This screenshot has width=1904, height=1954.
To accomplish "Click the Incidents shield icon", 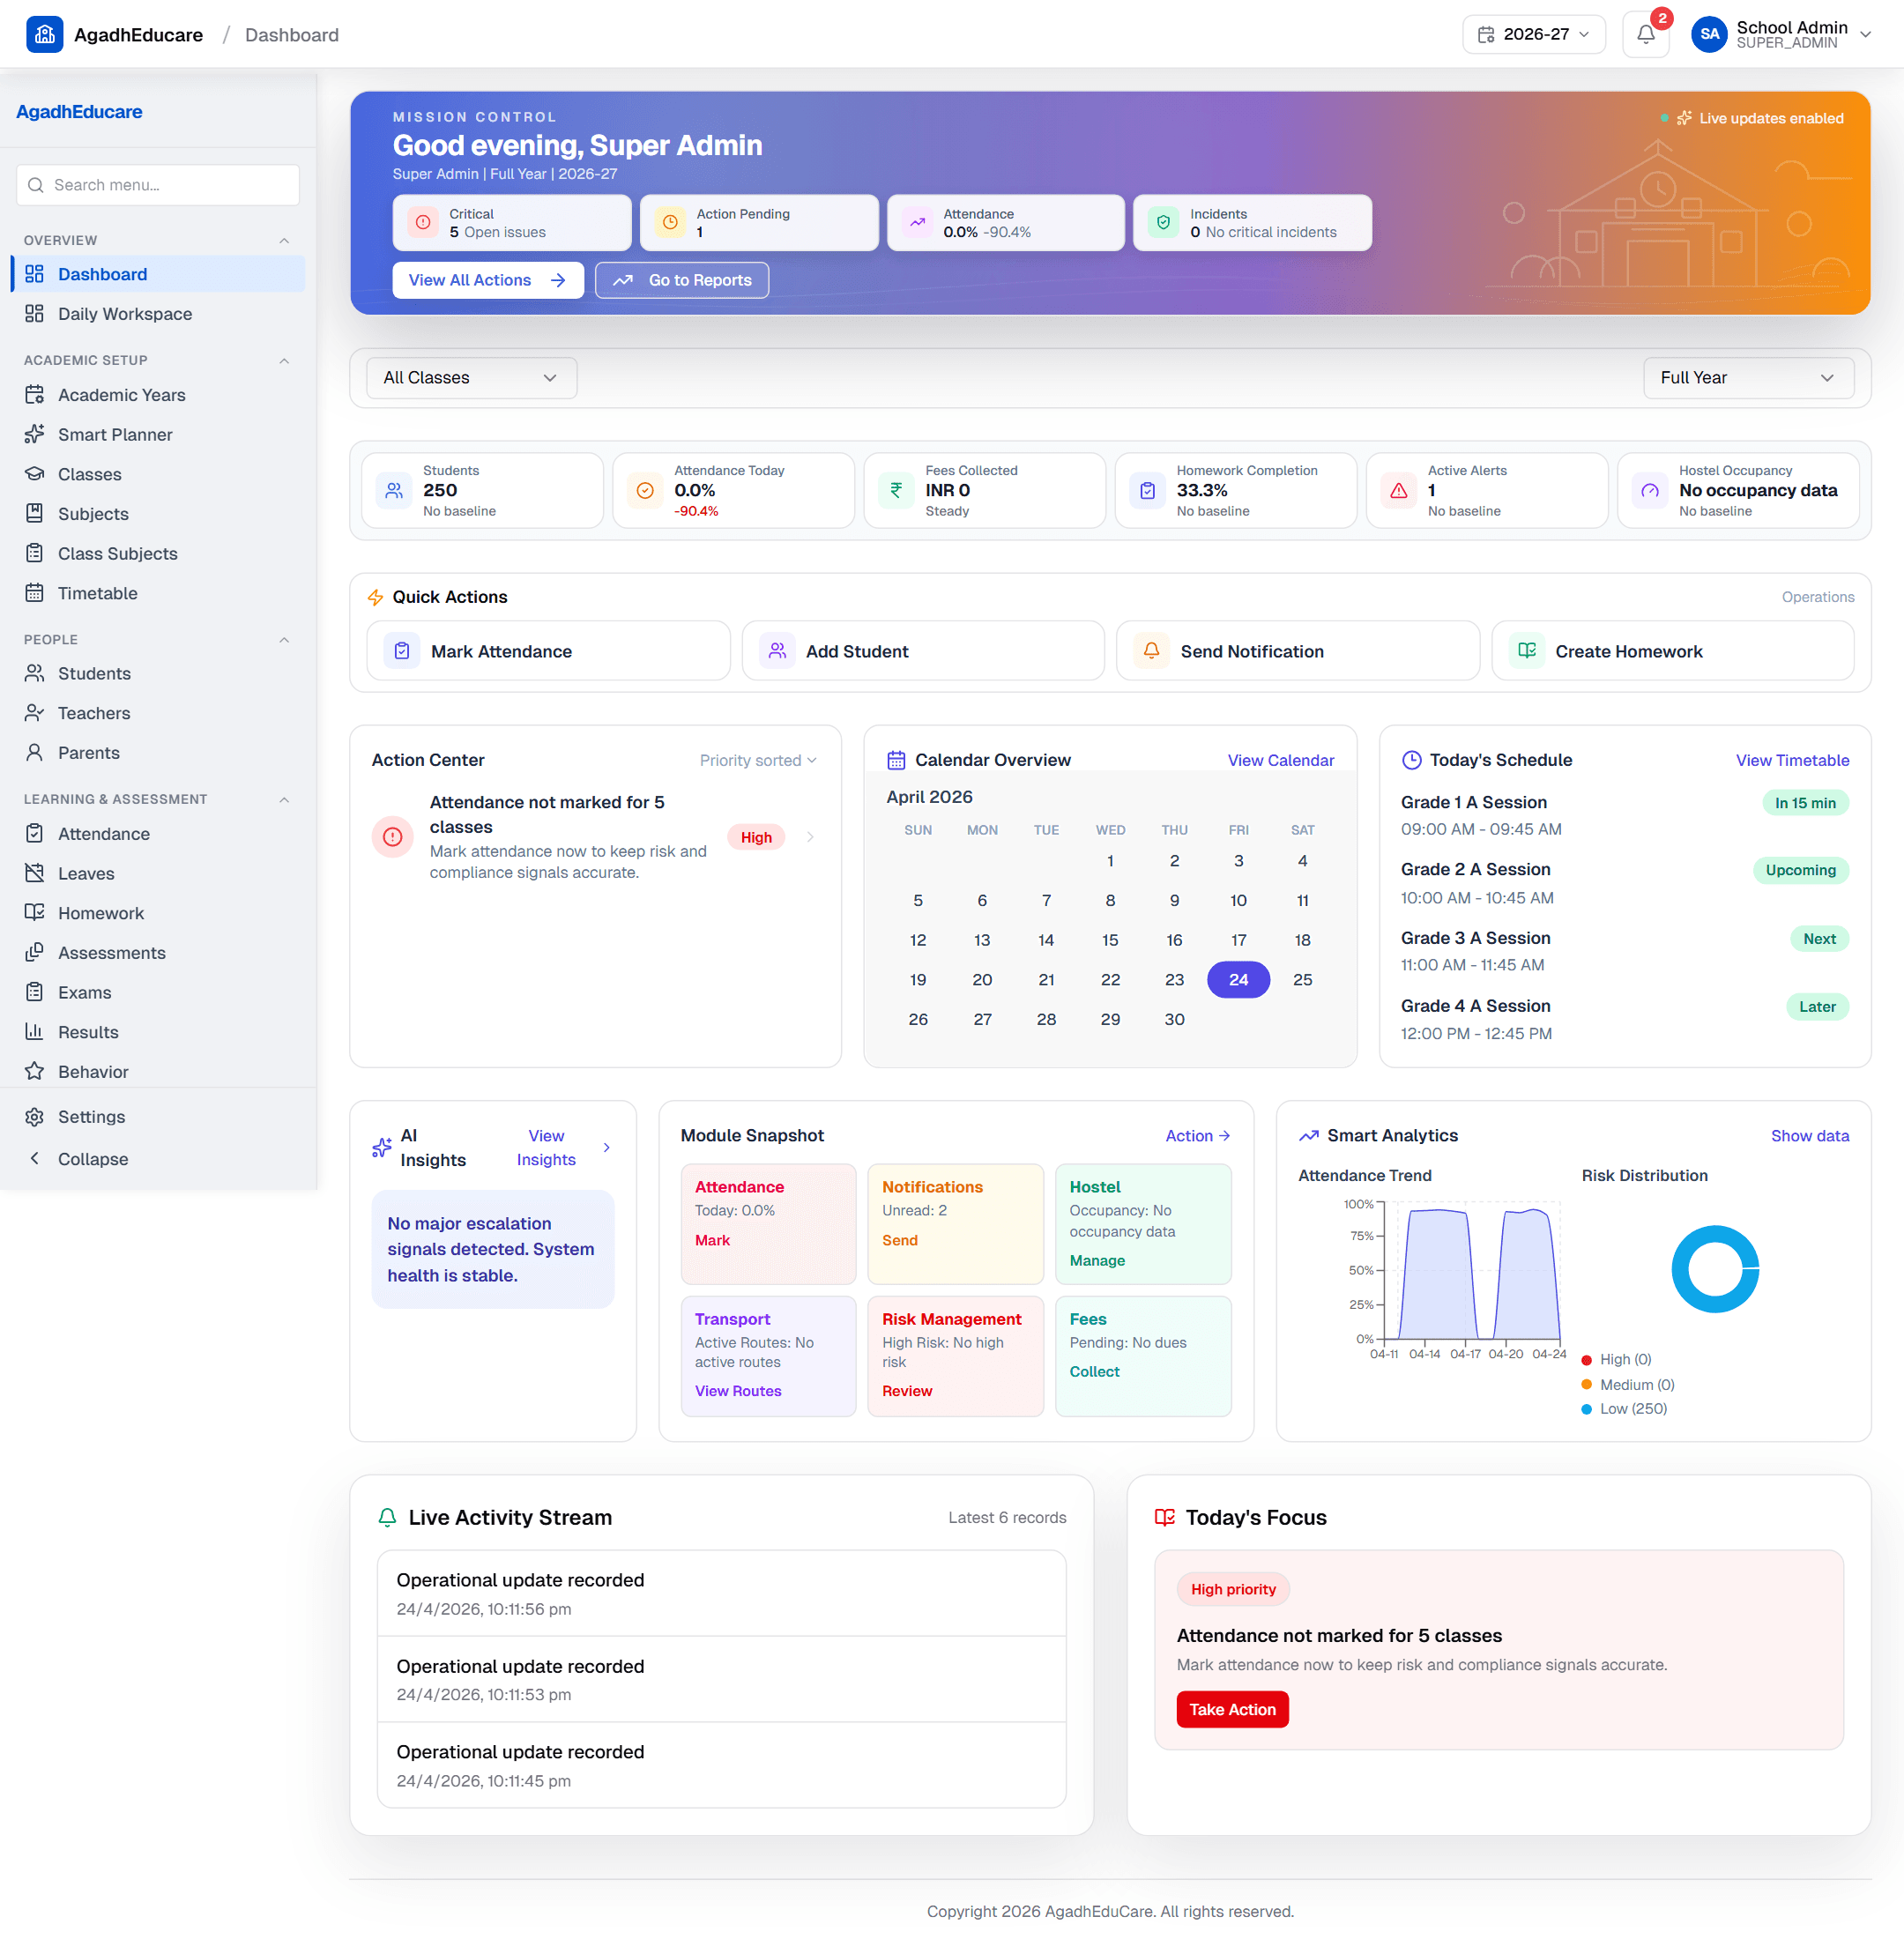I will click(1163, 222).
